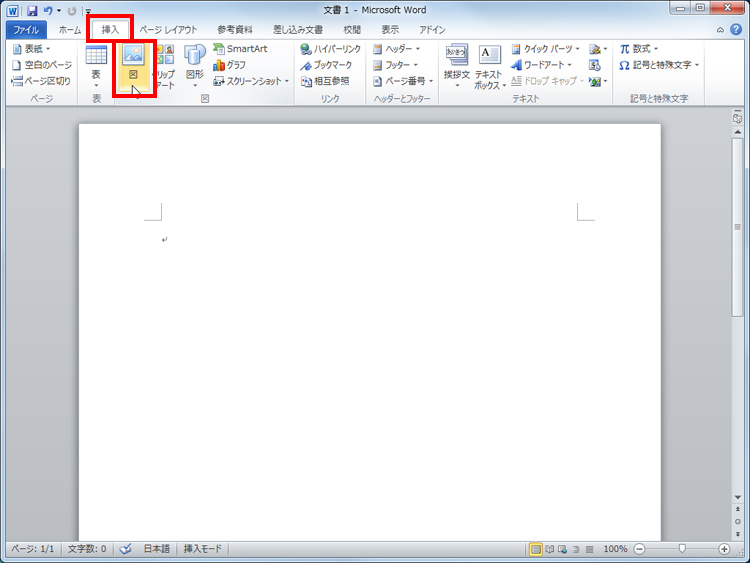Toggle the ruler above the vertical scrollbar
The height and width of the screenshot is (563, 750).
coord(738,118)
